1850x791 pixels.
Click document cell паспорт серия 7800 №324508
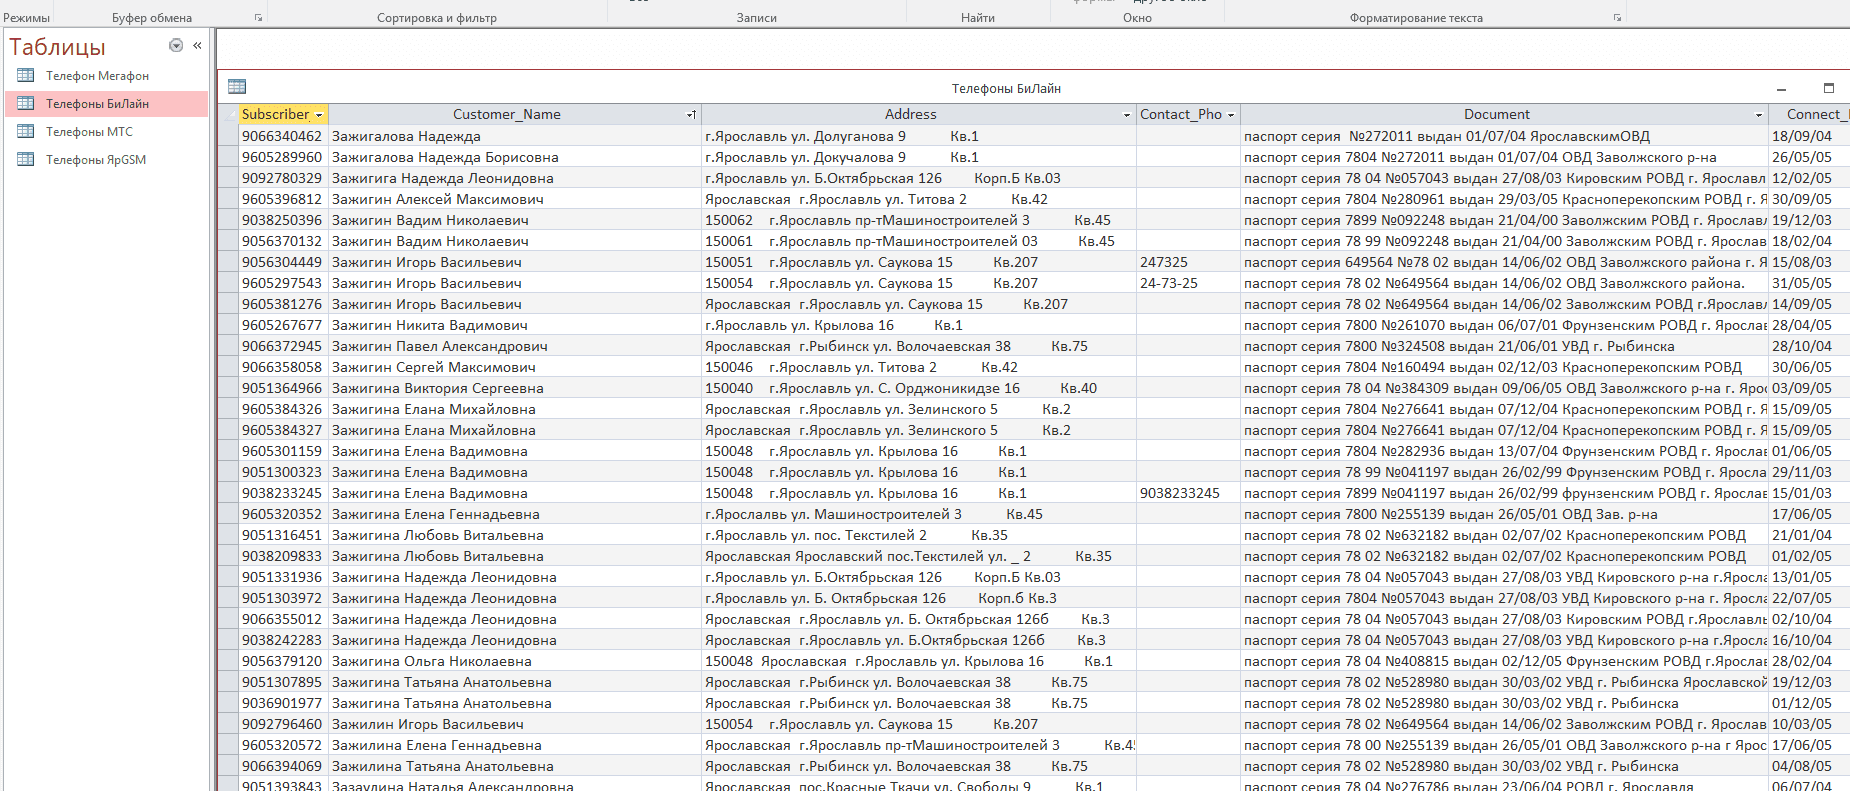tap(1504, 346)
